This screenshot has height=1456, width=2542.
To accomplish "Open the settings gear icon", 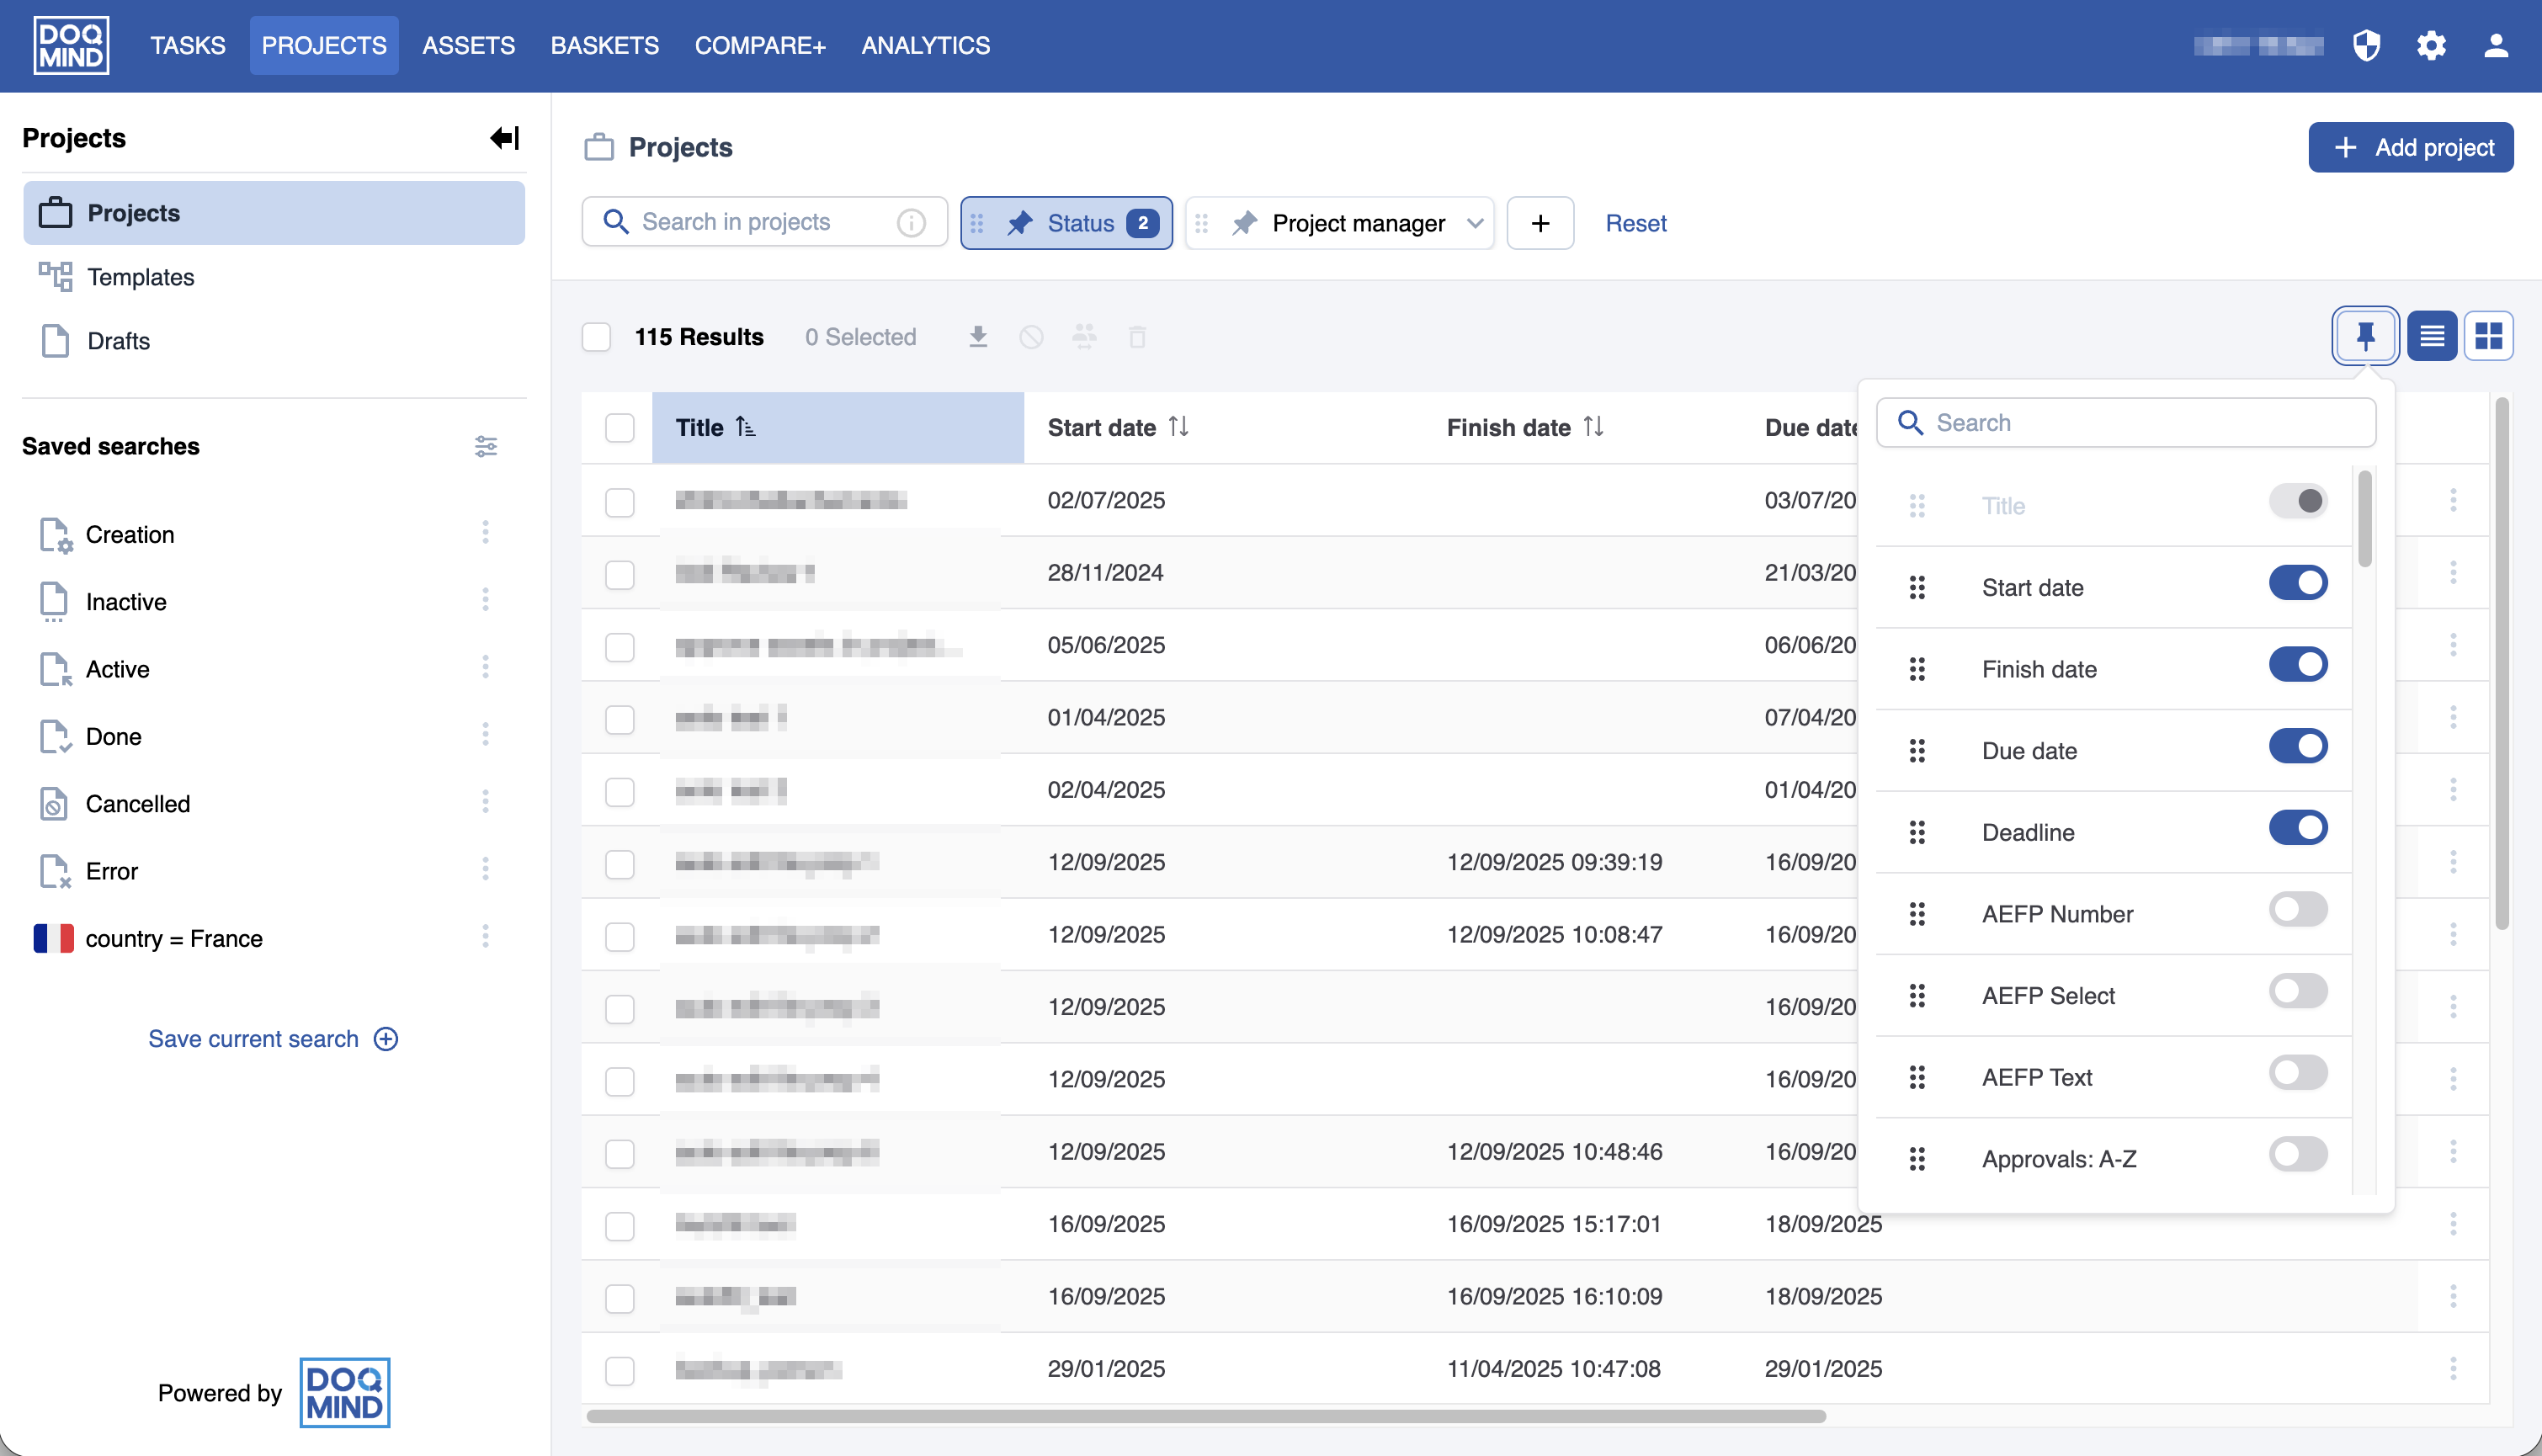I will [x=2431, y=46].
